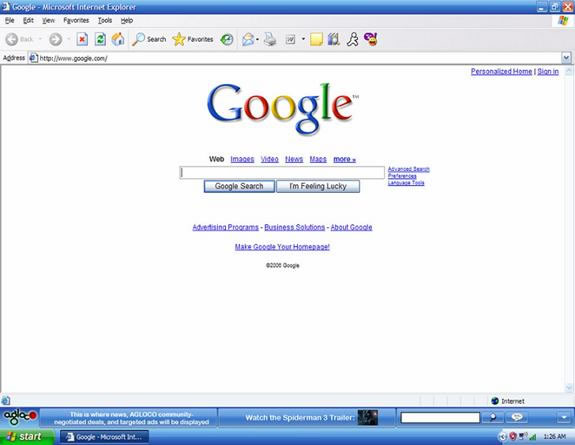Expand the AGLOCO toolbar options dropdown
Image resolution: width=575 pixels, height=445 pixels.
564,417
